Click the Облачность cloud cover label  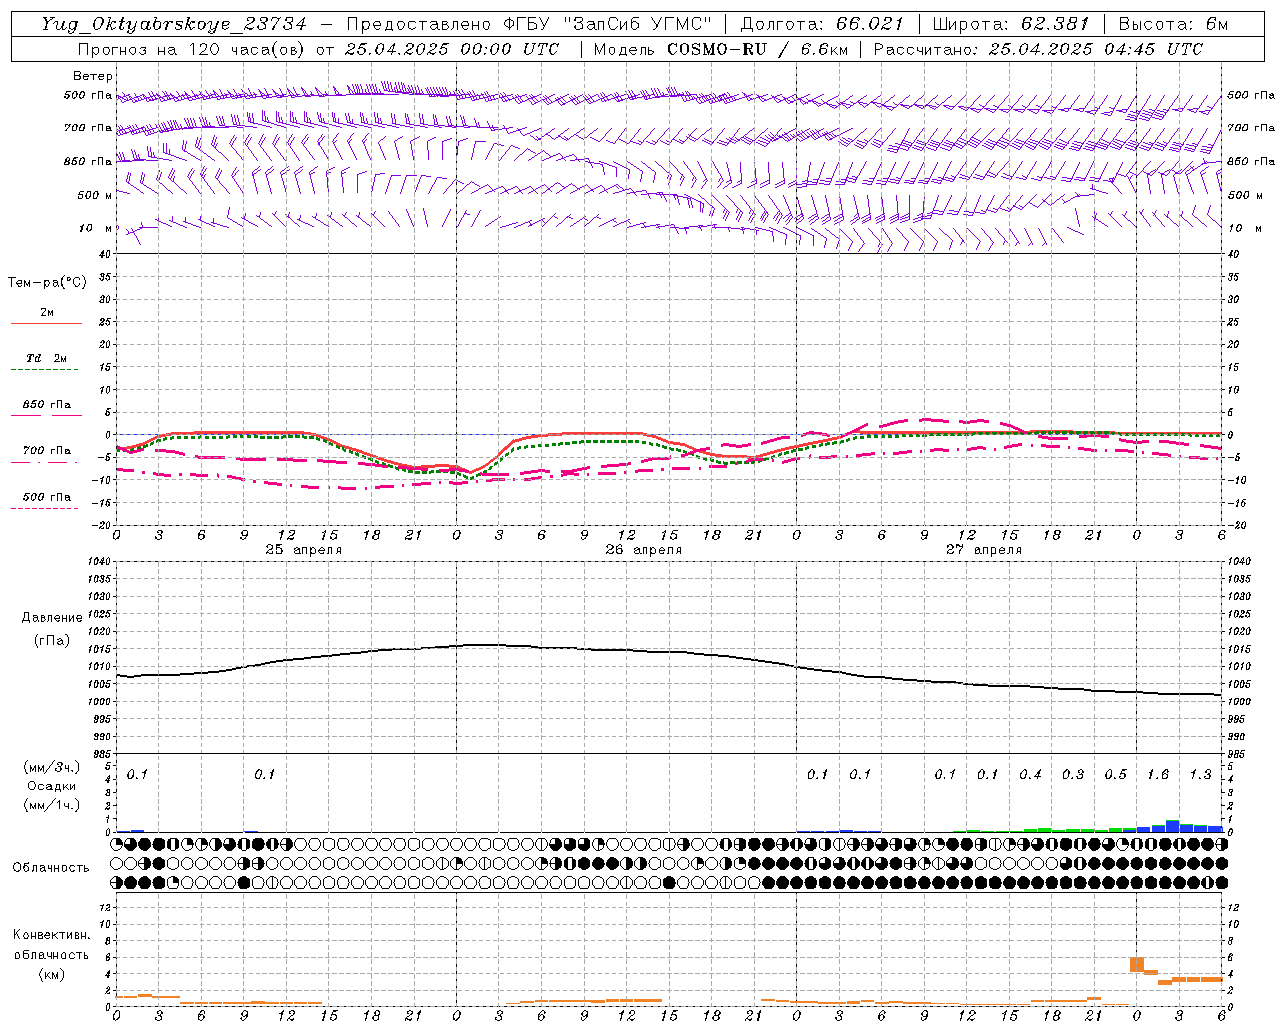50,868
